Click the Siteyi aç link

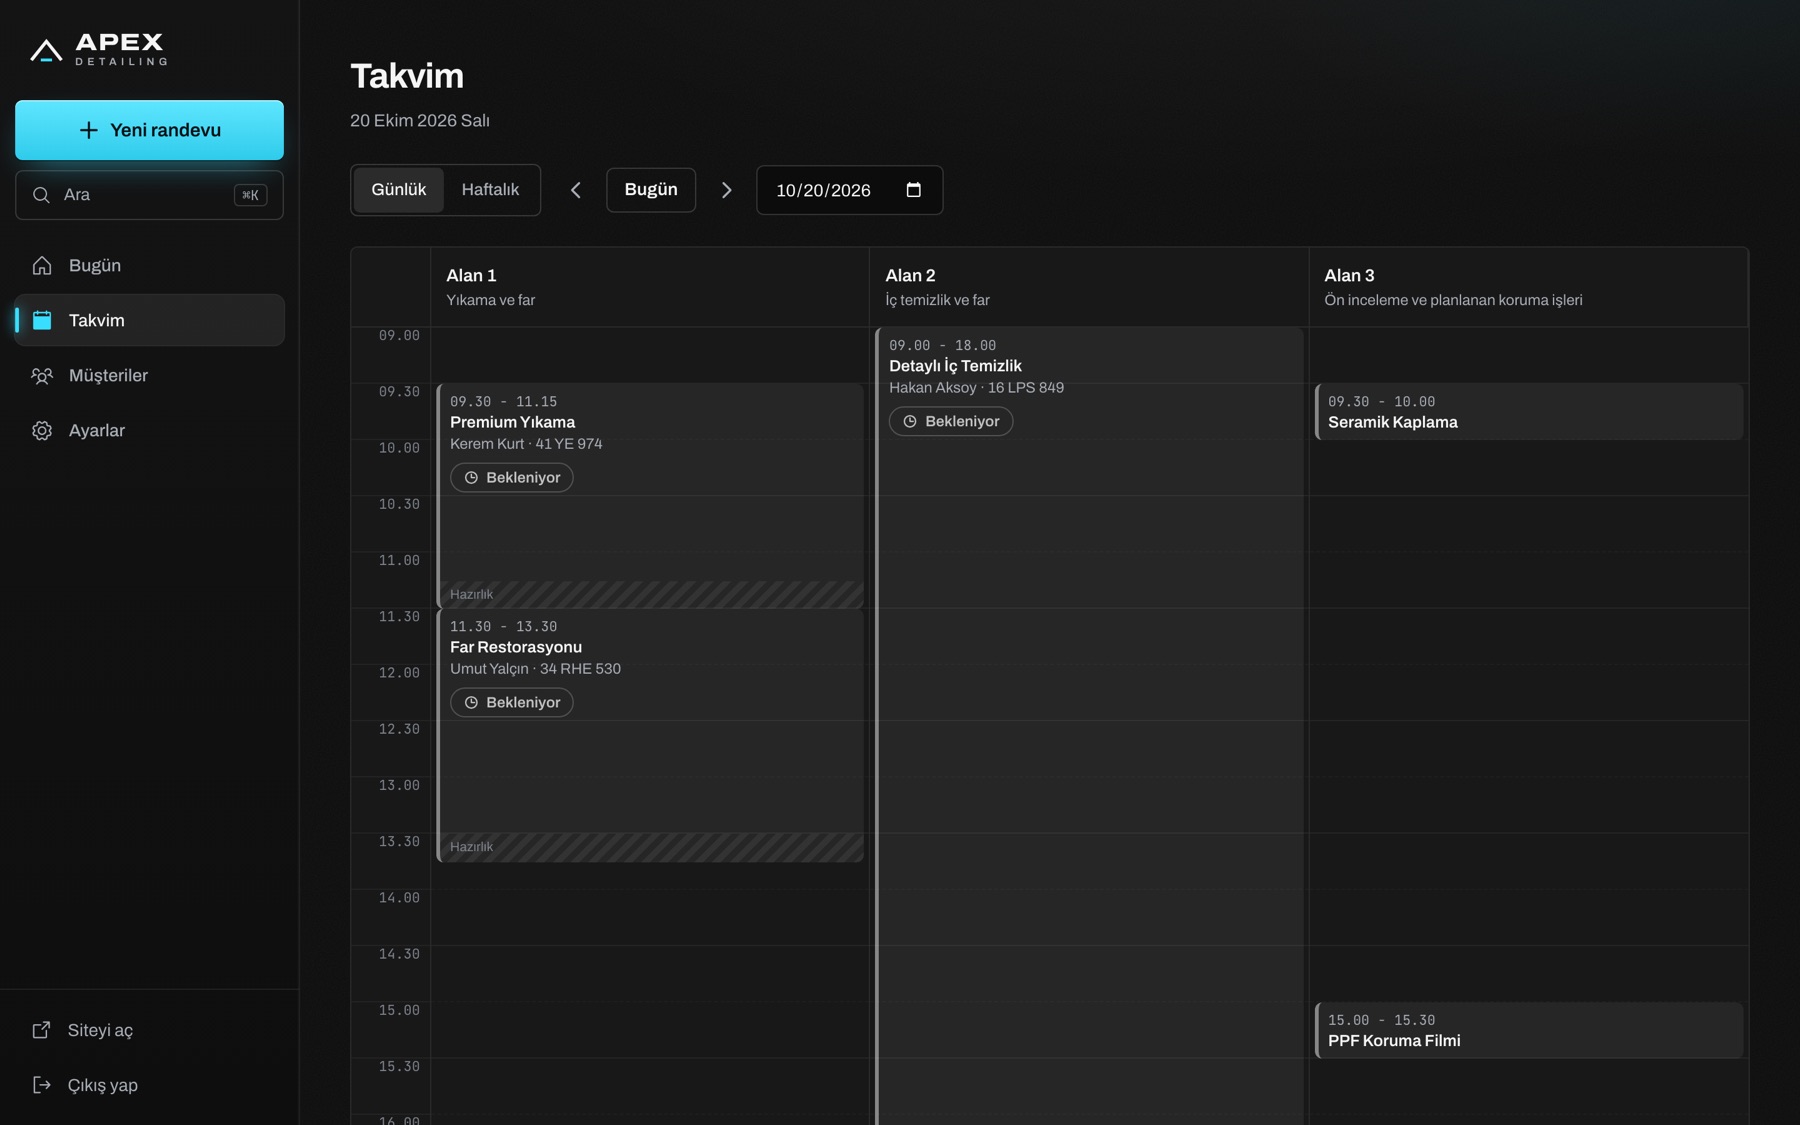coord(150,1030)
